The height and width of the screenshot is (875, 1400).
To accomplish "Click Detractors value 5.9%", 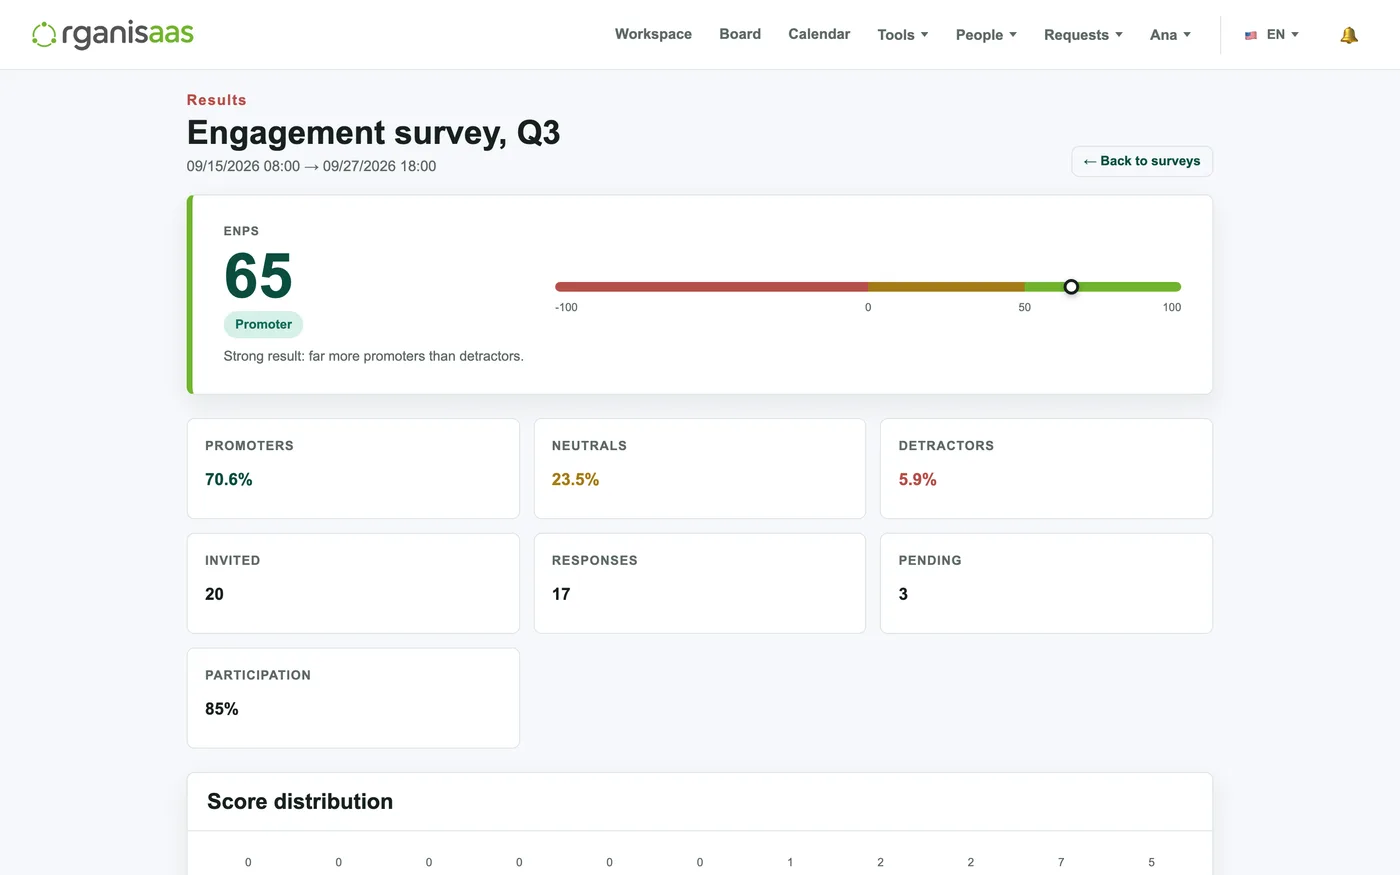I will [917, 480].
